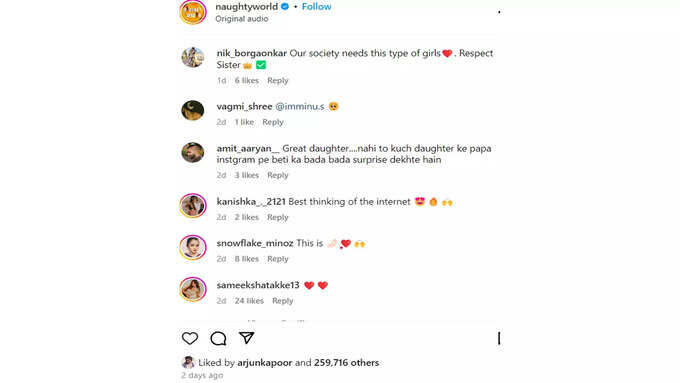680x383 pixels.
Task: Open amit_aaryan__ username link
Action: pyautogui.click(x=248, y=148)
